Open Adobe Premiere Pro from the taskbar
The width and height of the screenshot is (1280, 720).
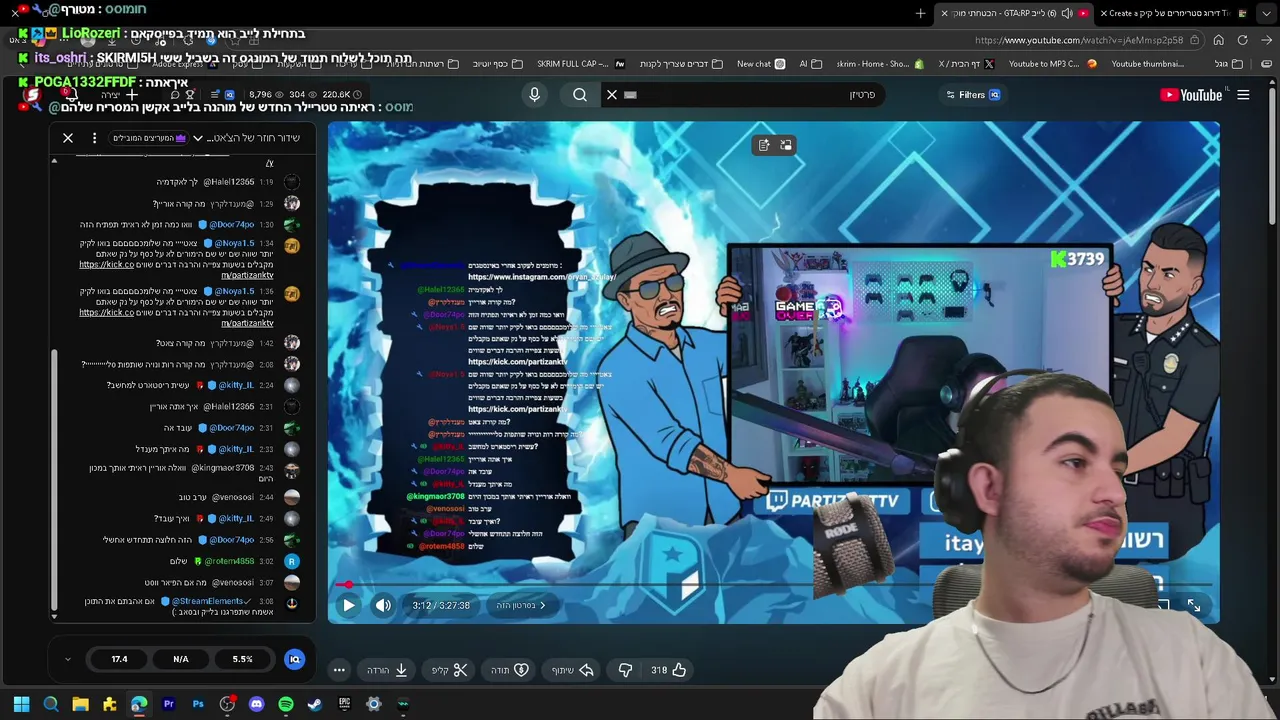point(168,704)
